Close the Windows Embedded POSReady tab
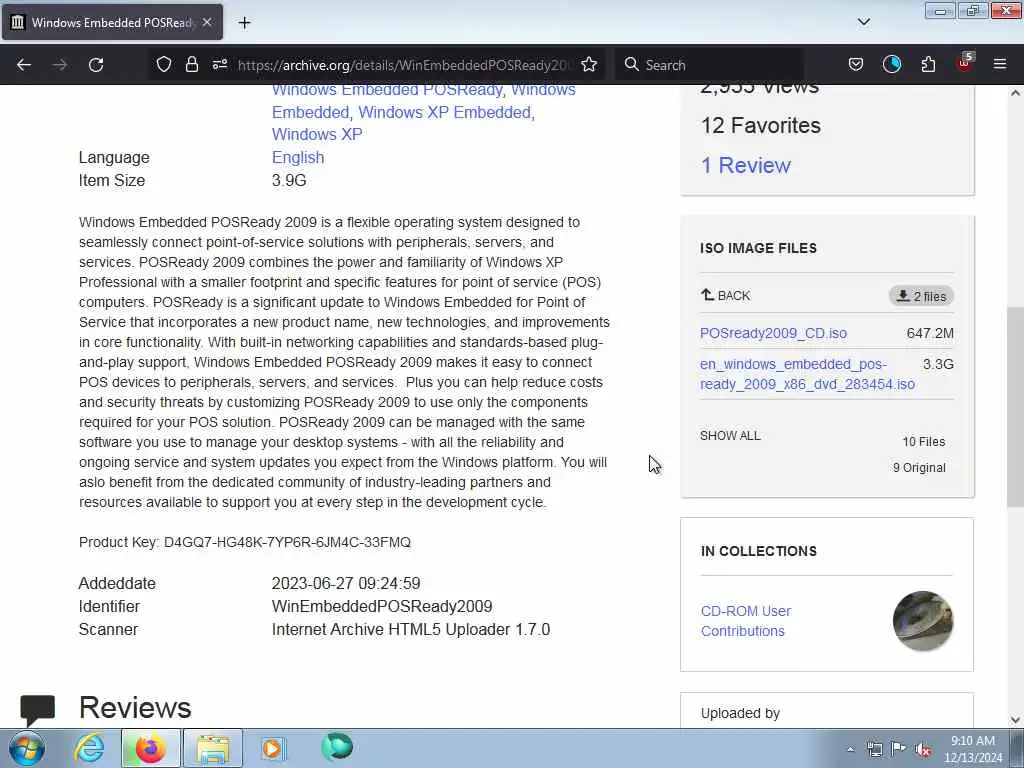The width and height of the screenshot is (1024, 768). tap(206, 22)
